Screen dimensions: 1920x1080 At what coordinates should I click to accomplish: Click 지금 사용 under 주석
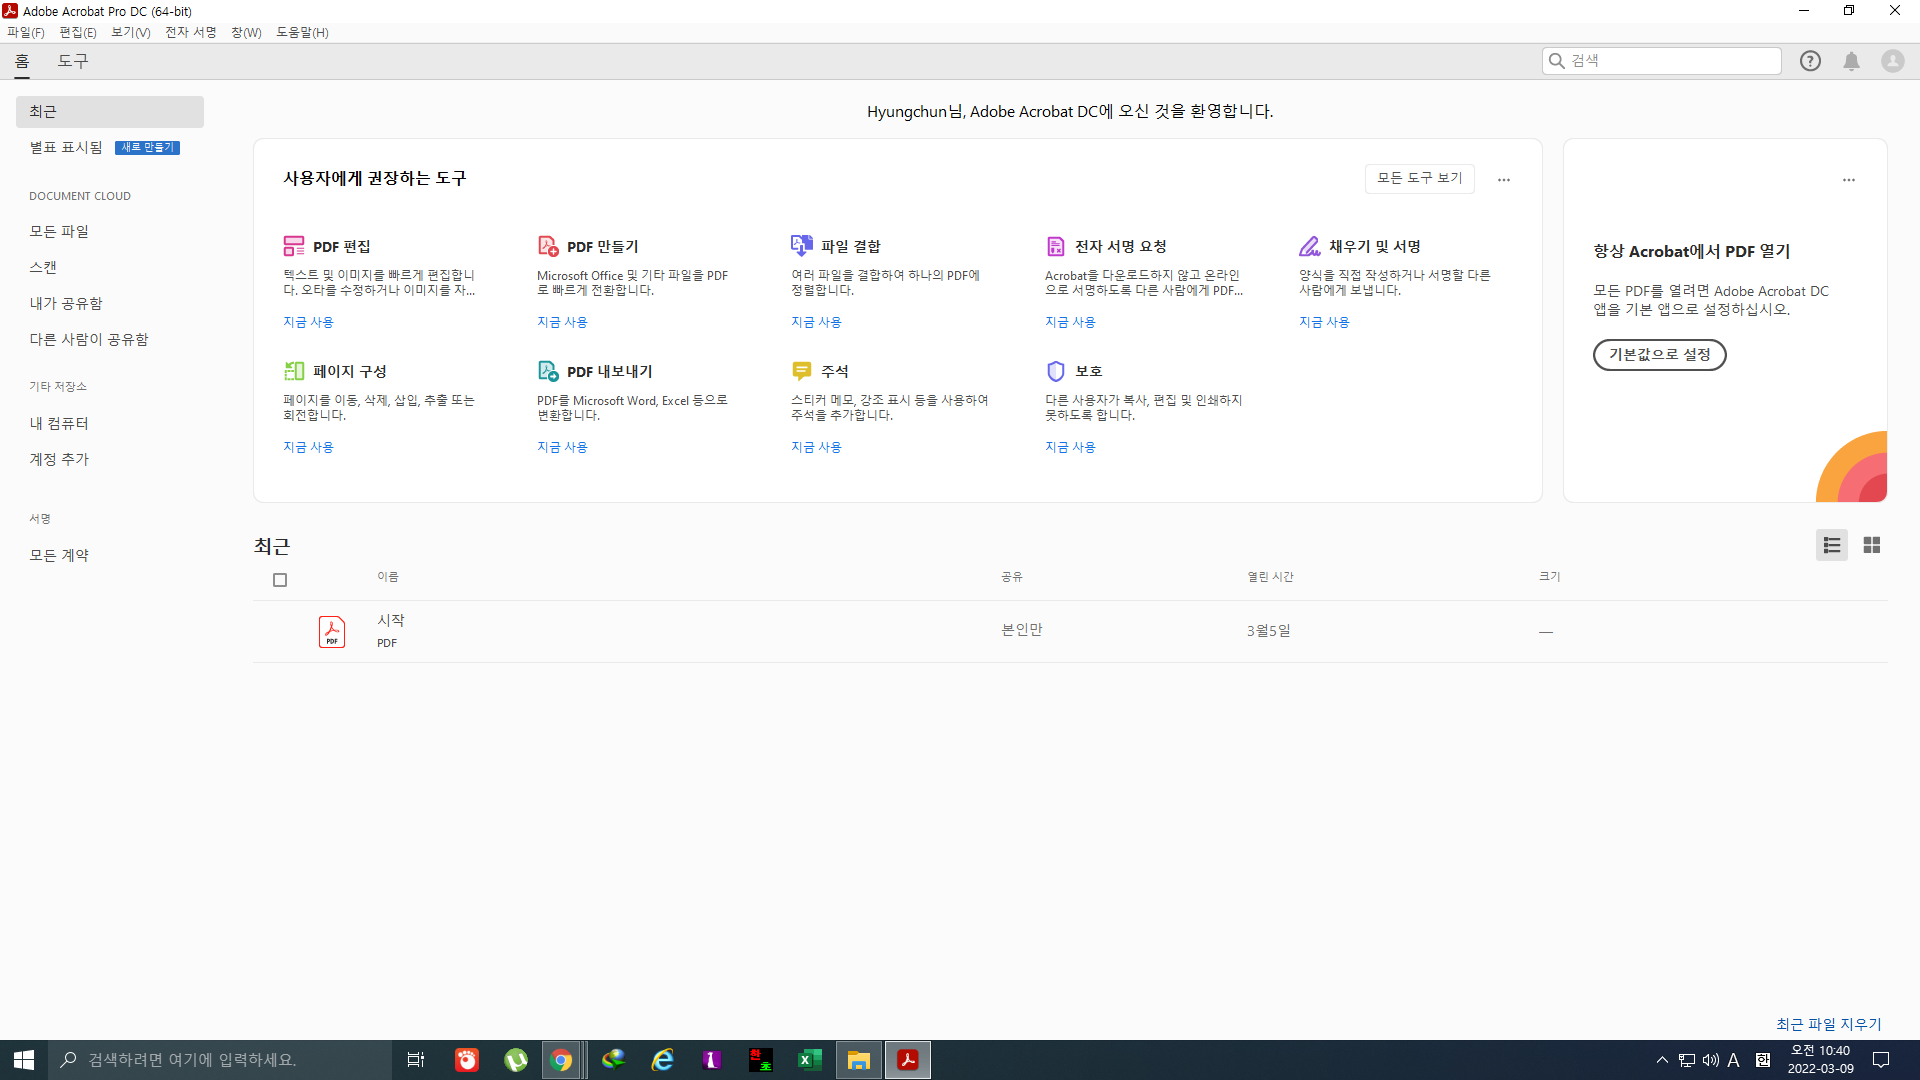[x=816, y=447]
